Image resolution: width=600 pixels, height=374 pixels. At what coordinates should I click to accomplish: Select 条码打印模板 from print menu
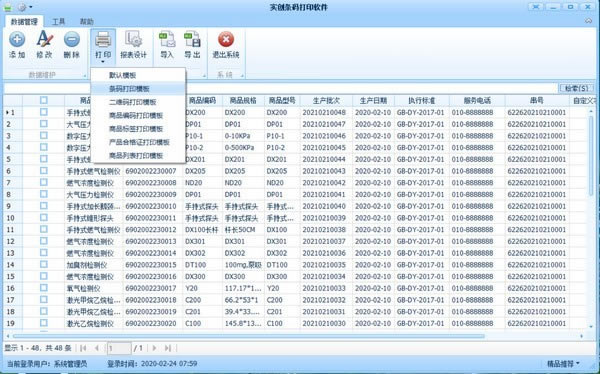(x=138, y=88)
